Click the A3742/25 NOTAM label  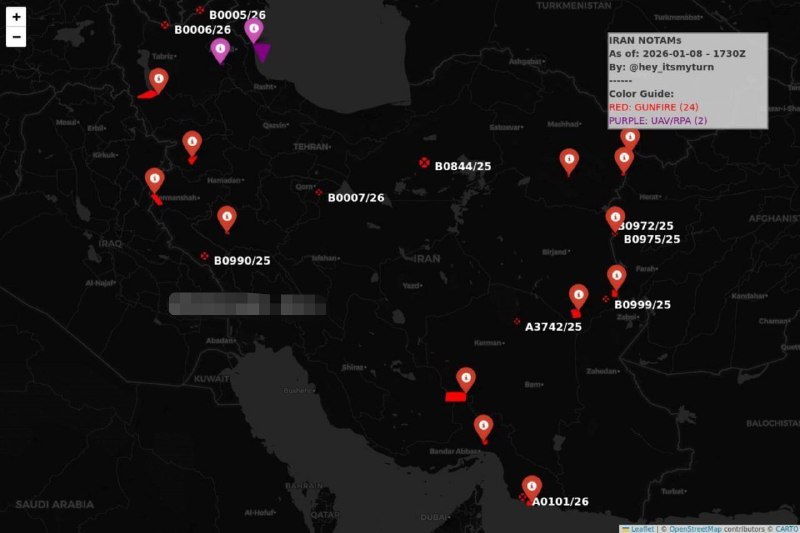click(x=553, y=327)
